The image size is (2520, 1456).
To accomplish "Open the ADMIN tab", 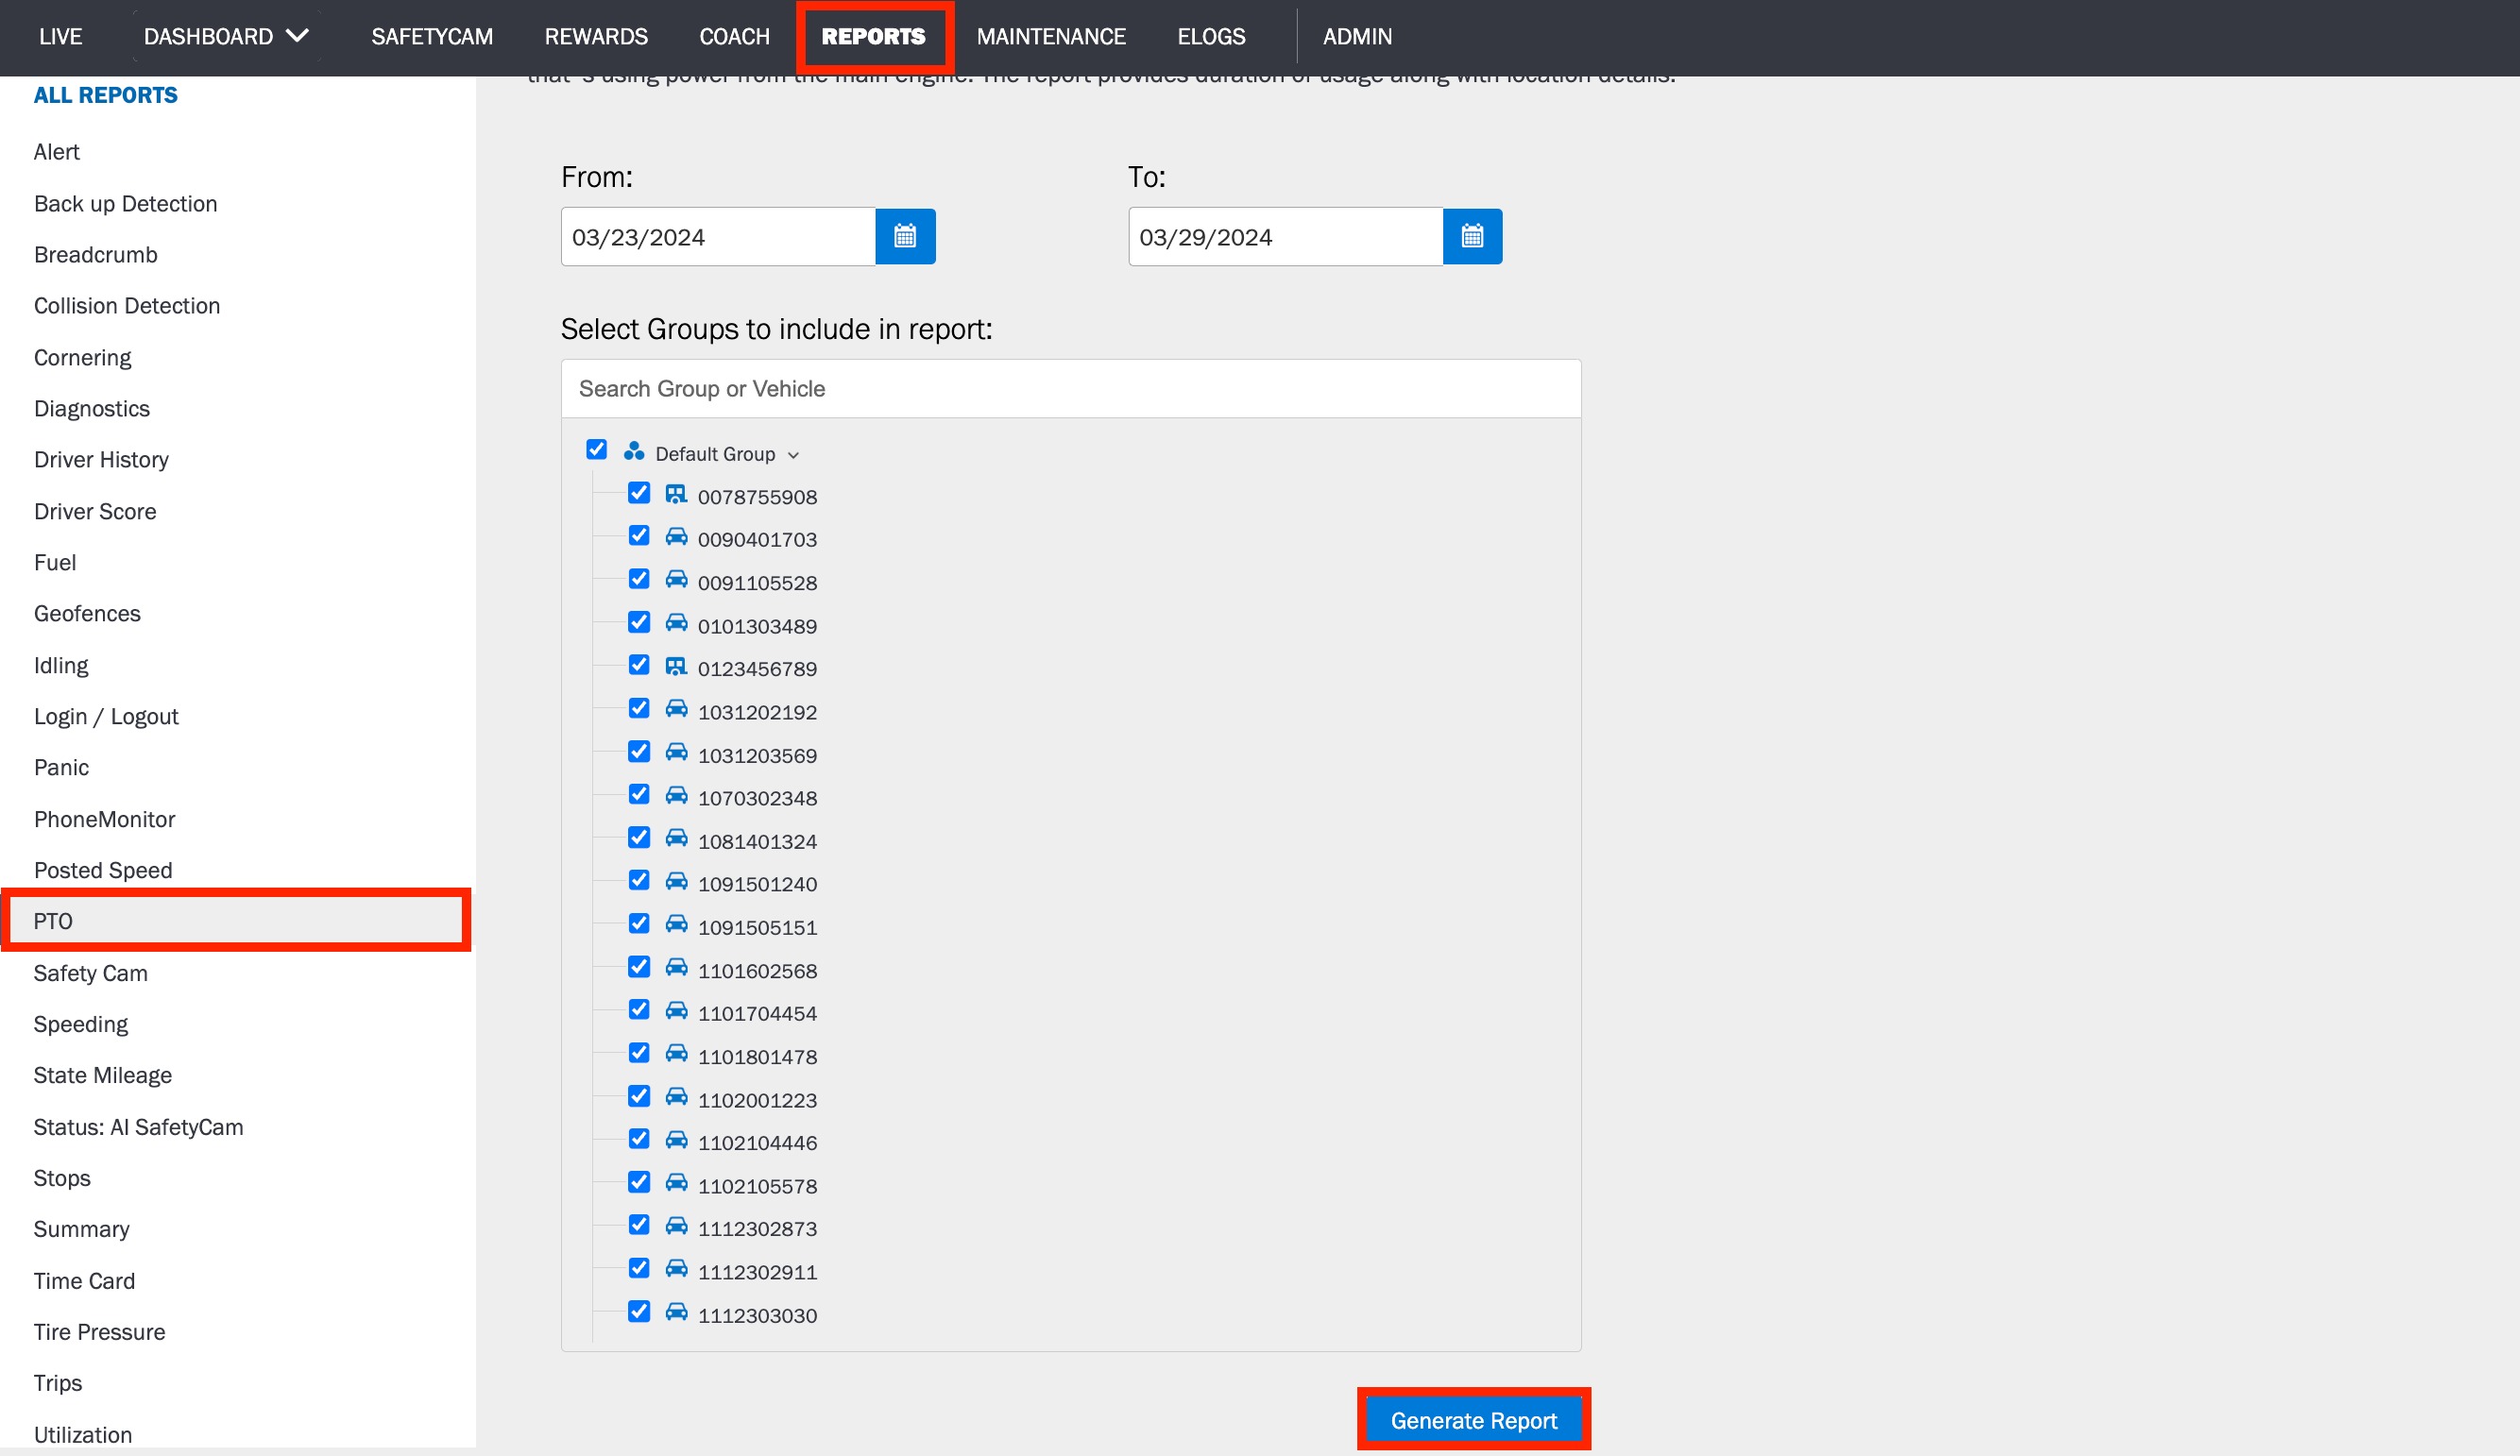I will click(x=1357, y=37).
